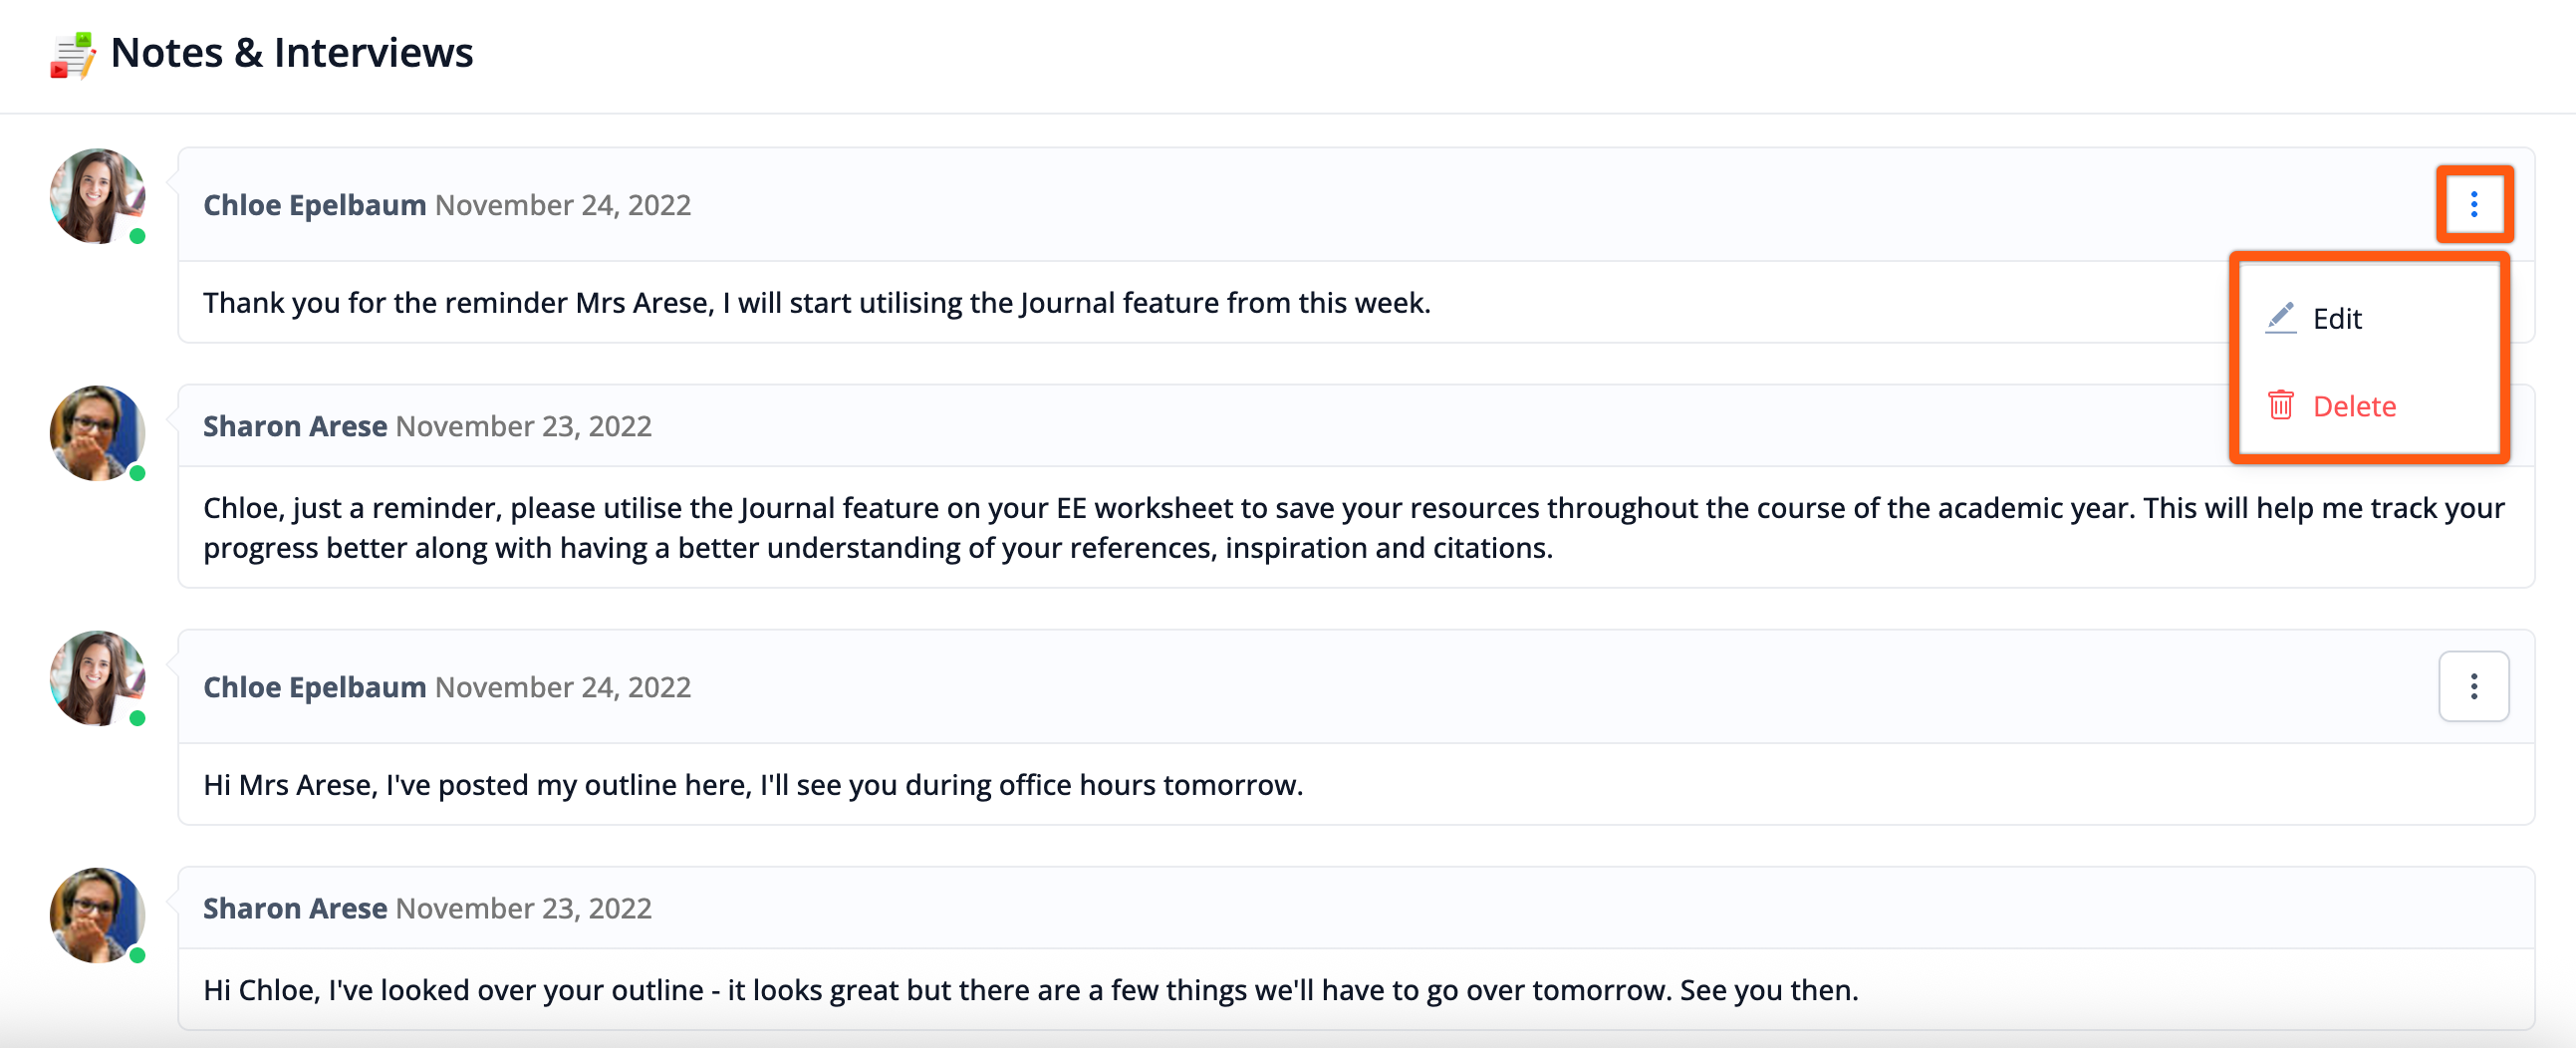Viewport: 2576px width, 1048px height.
Task: Click Chloe's avatar beside the outline note
Action: [x=97, y=678]
